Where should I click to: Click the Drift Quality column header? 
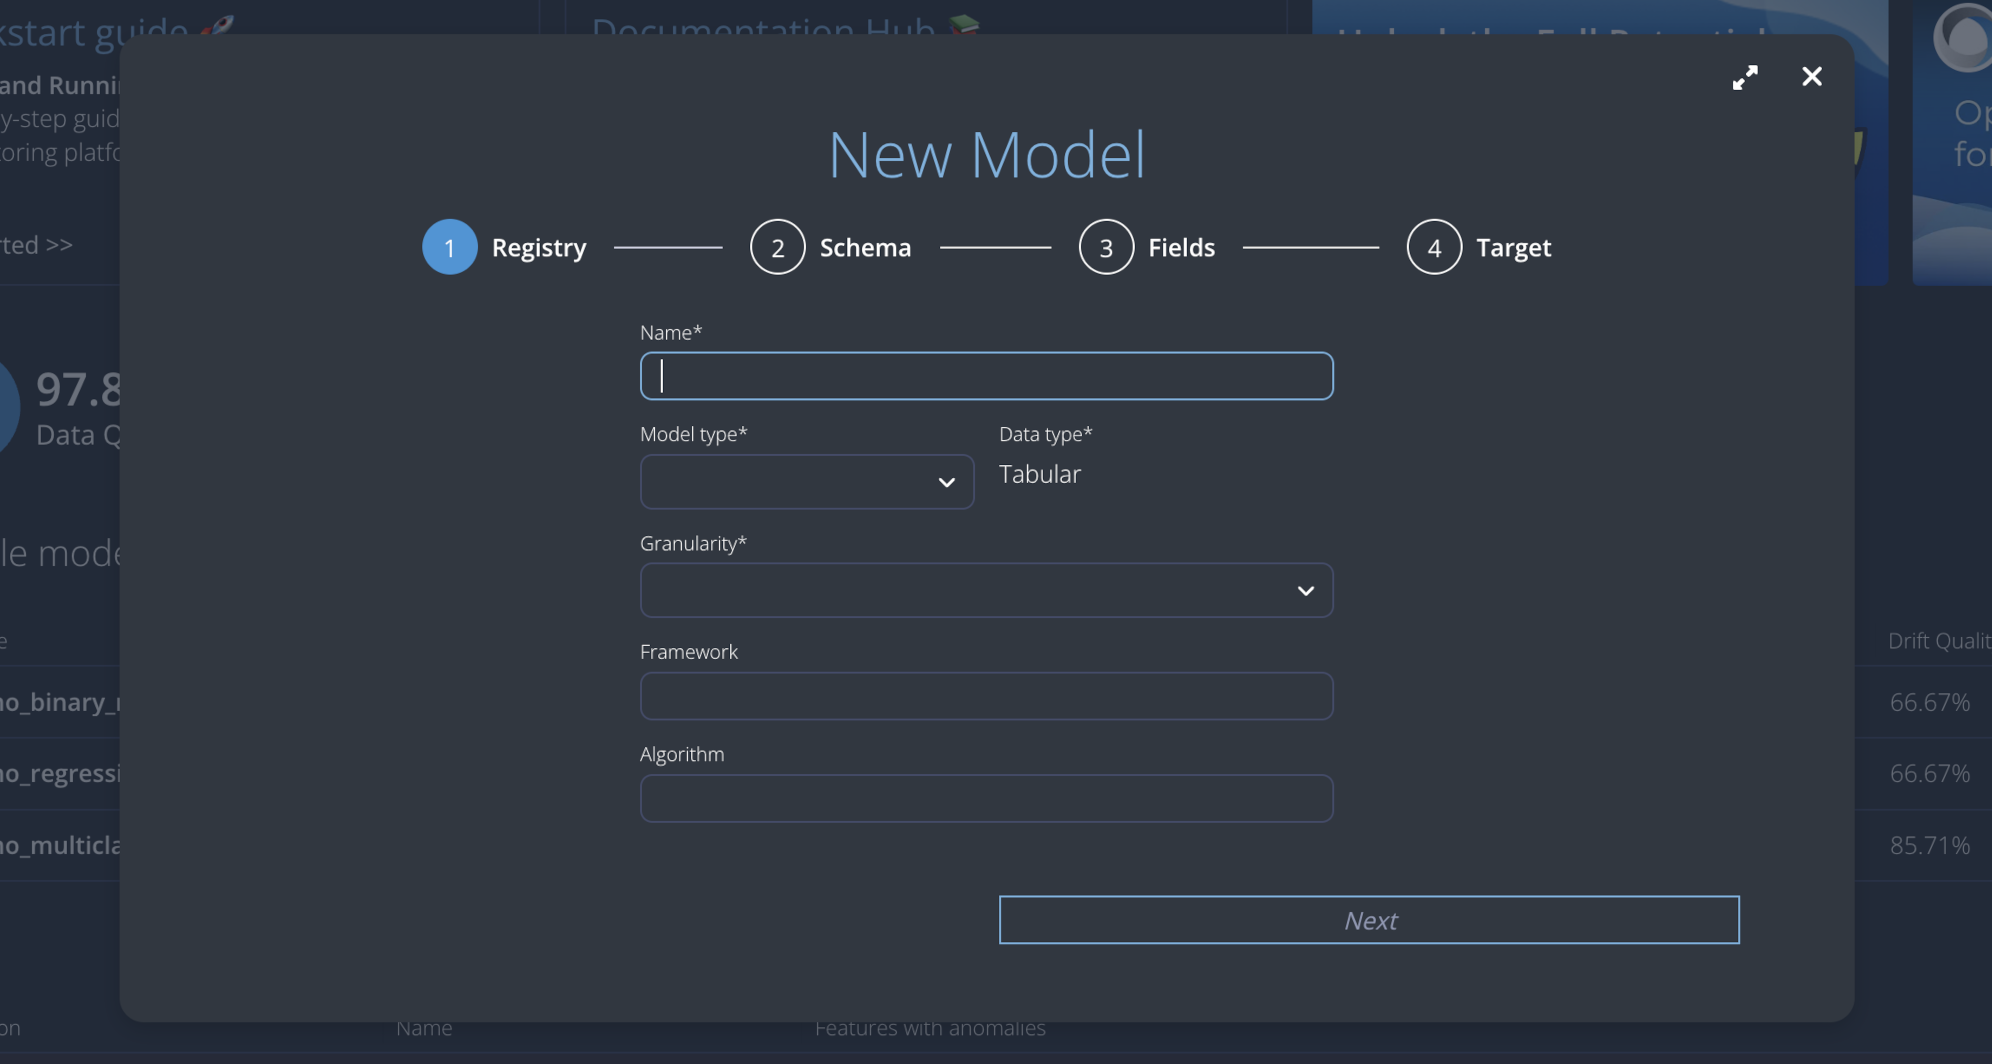1939,641
